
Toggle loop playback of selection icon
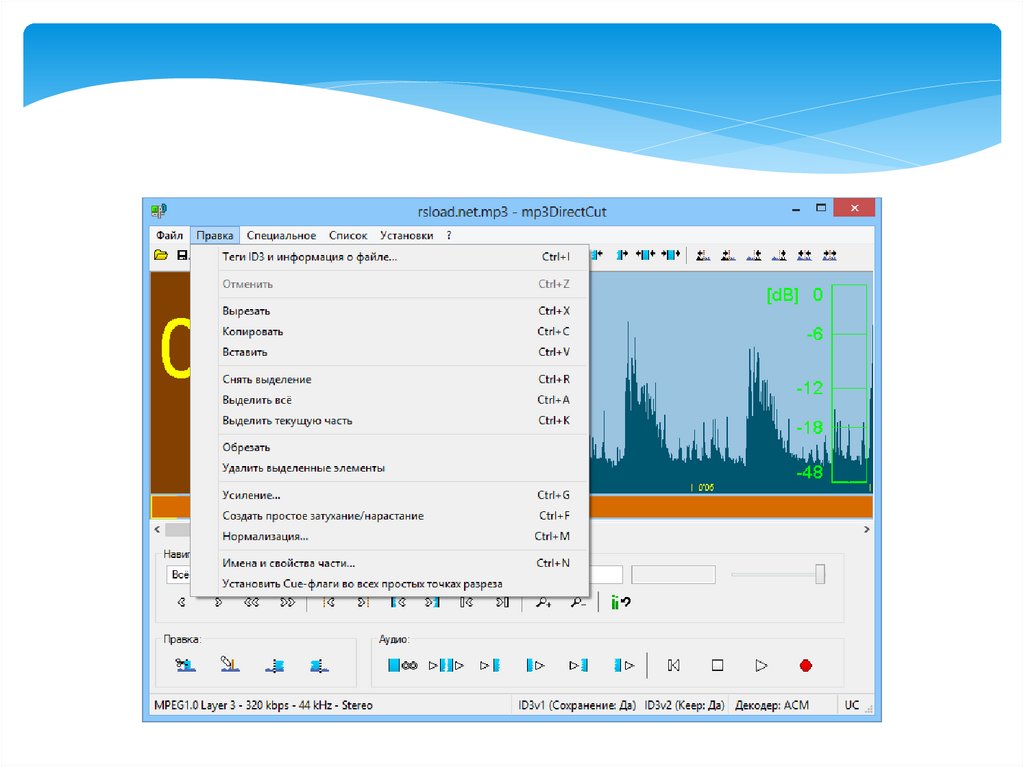[402, 665]
